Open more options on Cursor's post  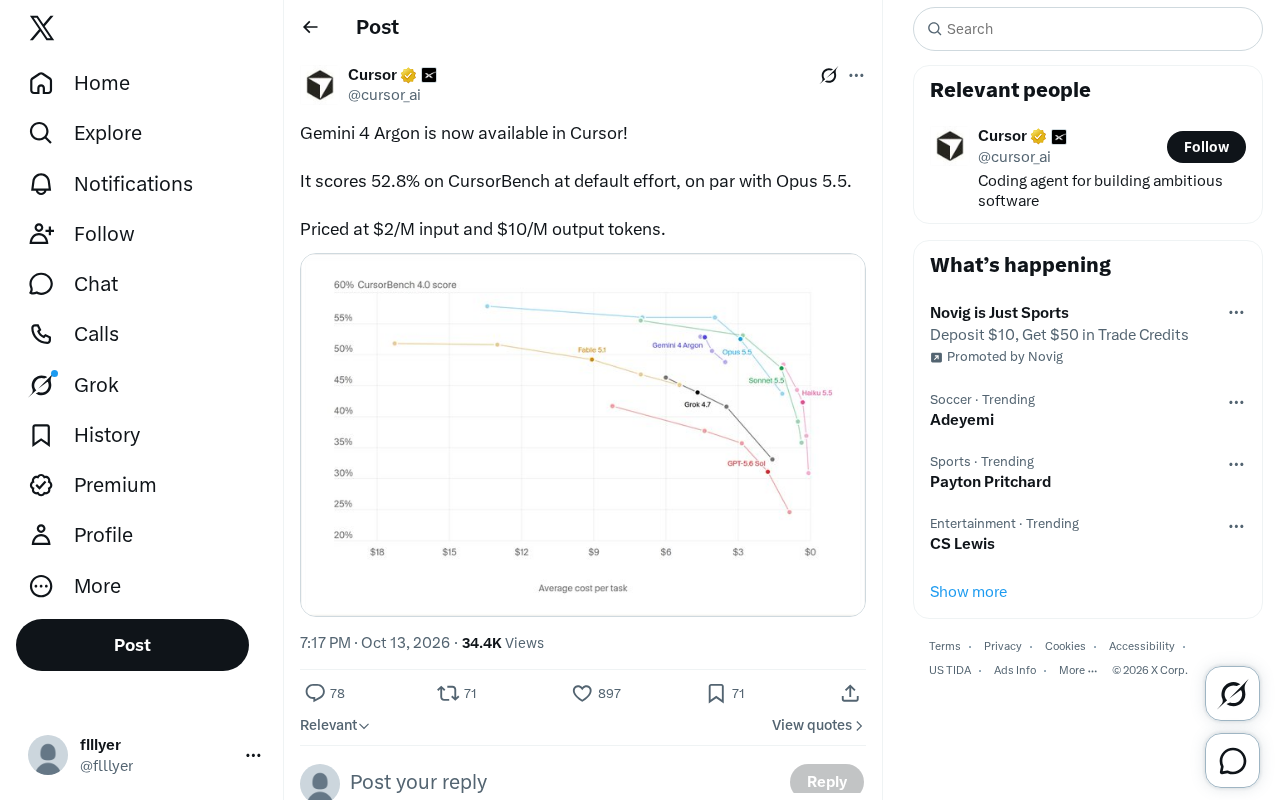point(856,75)
